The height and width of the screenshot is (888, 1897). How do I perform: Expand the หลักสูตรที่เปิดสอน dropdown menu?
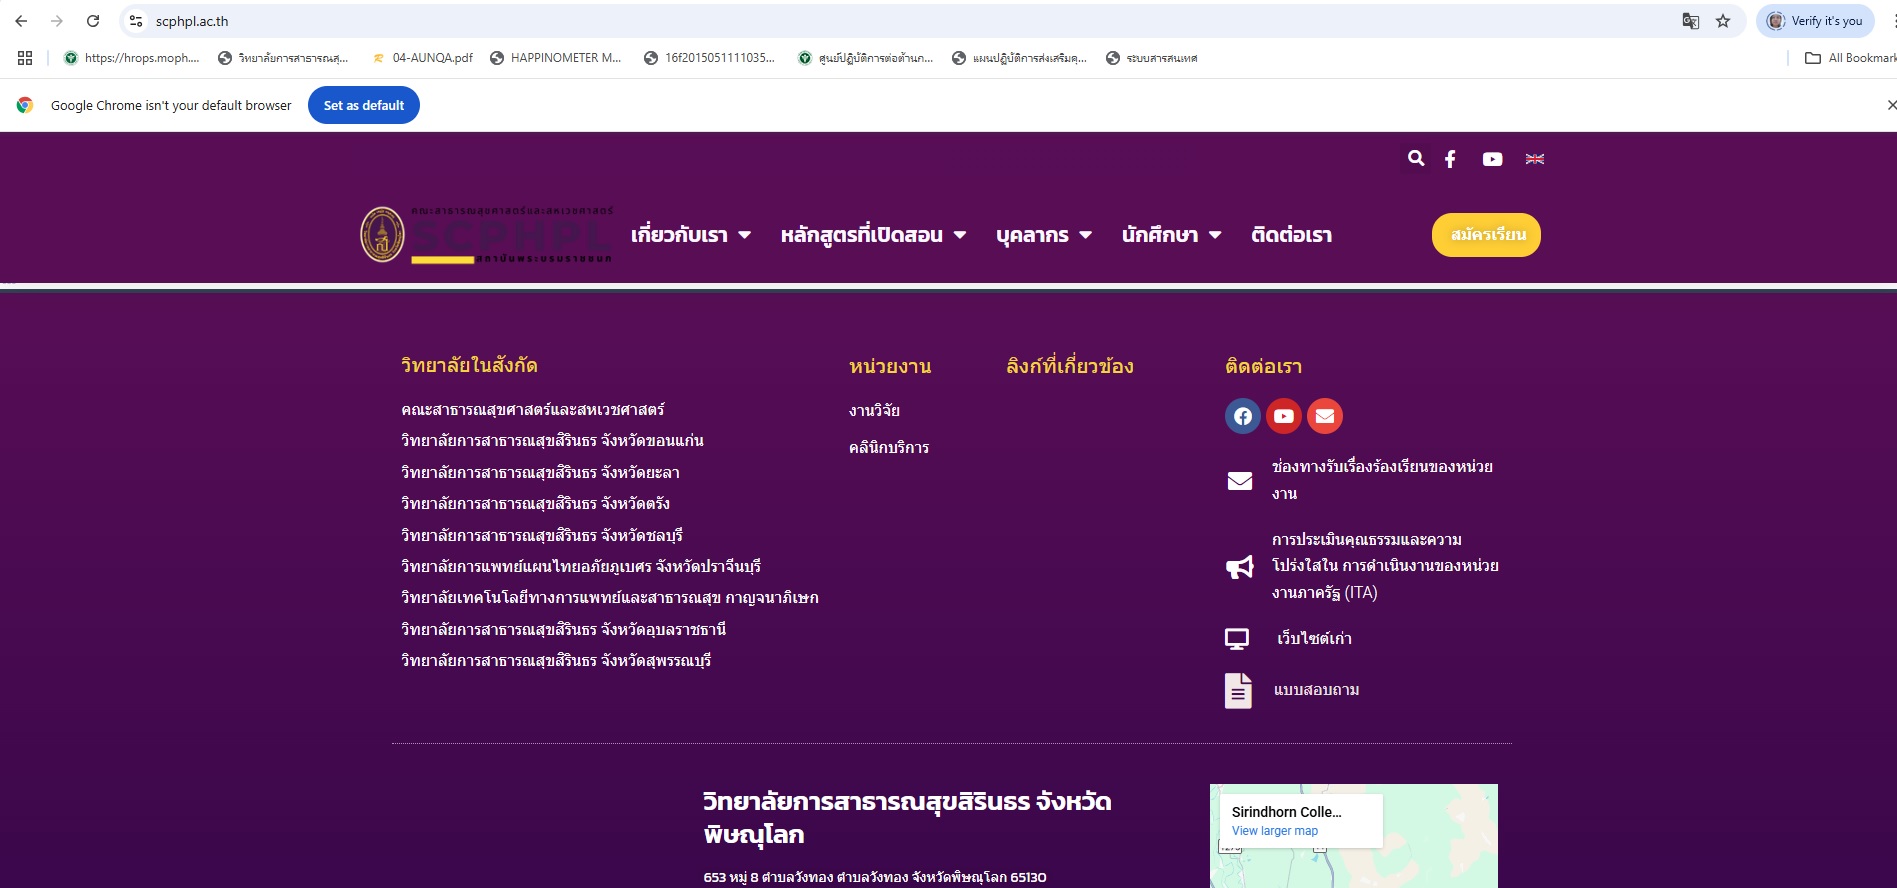872,235
